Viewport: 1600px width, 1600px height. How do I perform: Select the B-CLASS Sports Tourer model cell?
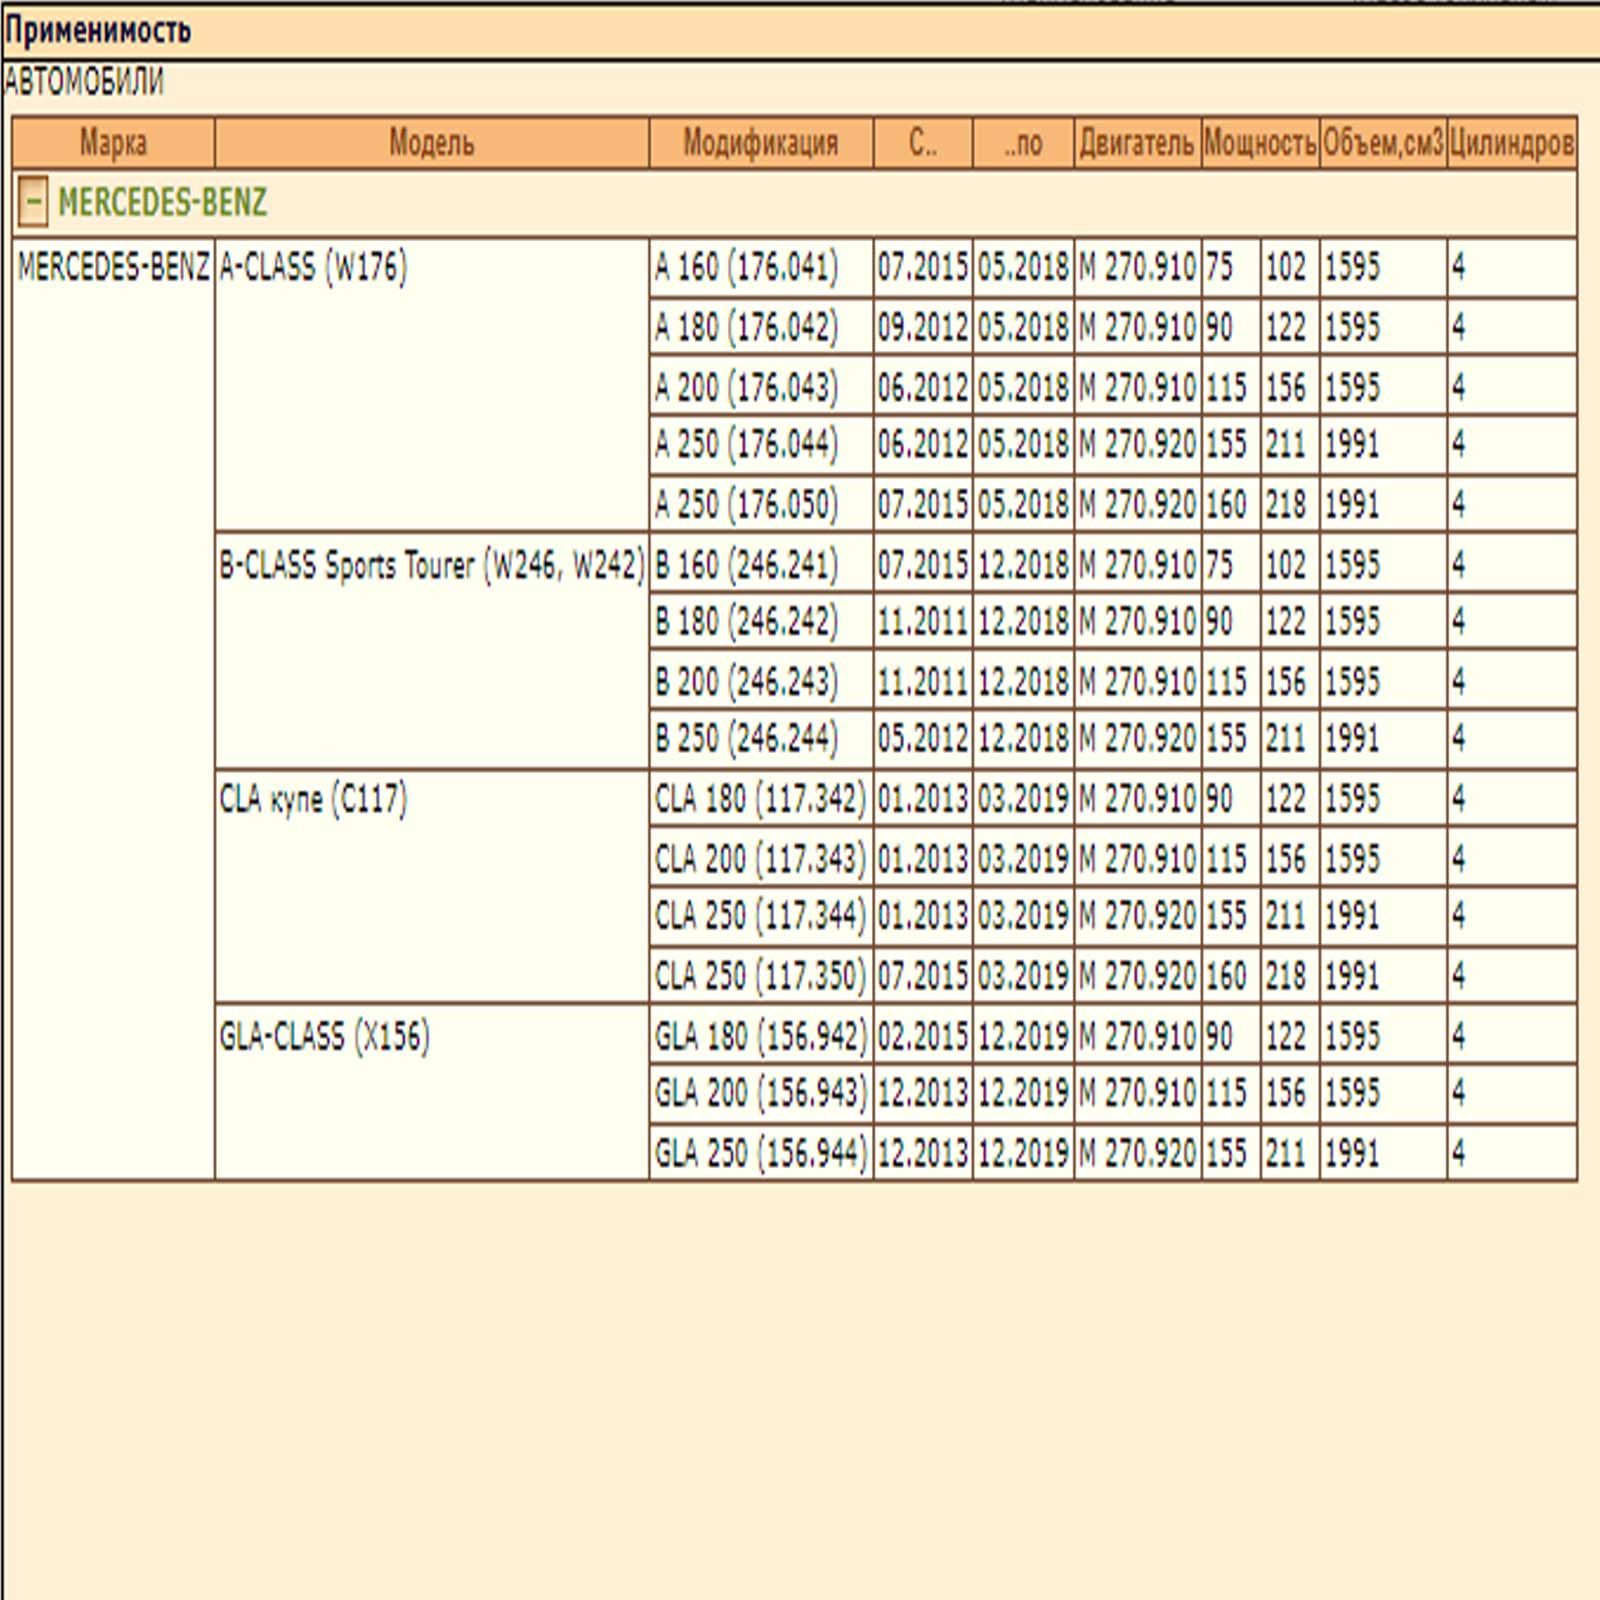coord(431,565)
